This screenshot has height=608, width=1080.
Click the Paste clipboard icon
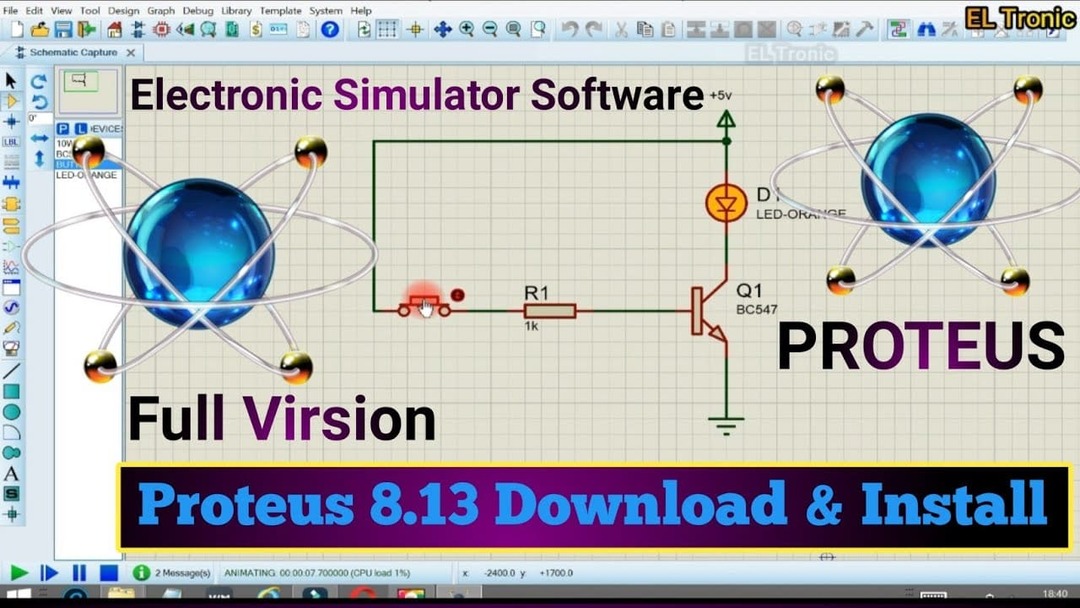click(x=668, y=30)
